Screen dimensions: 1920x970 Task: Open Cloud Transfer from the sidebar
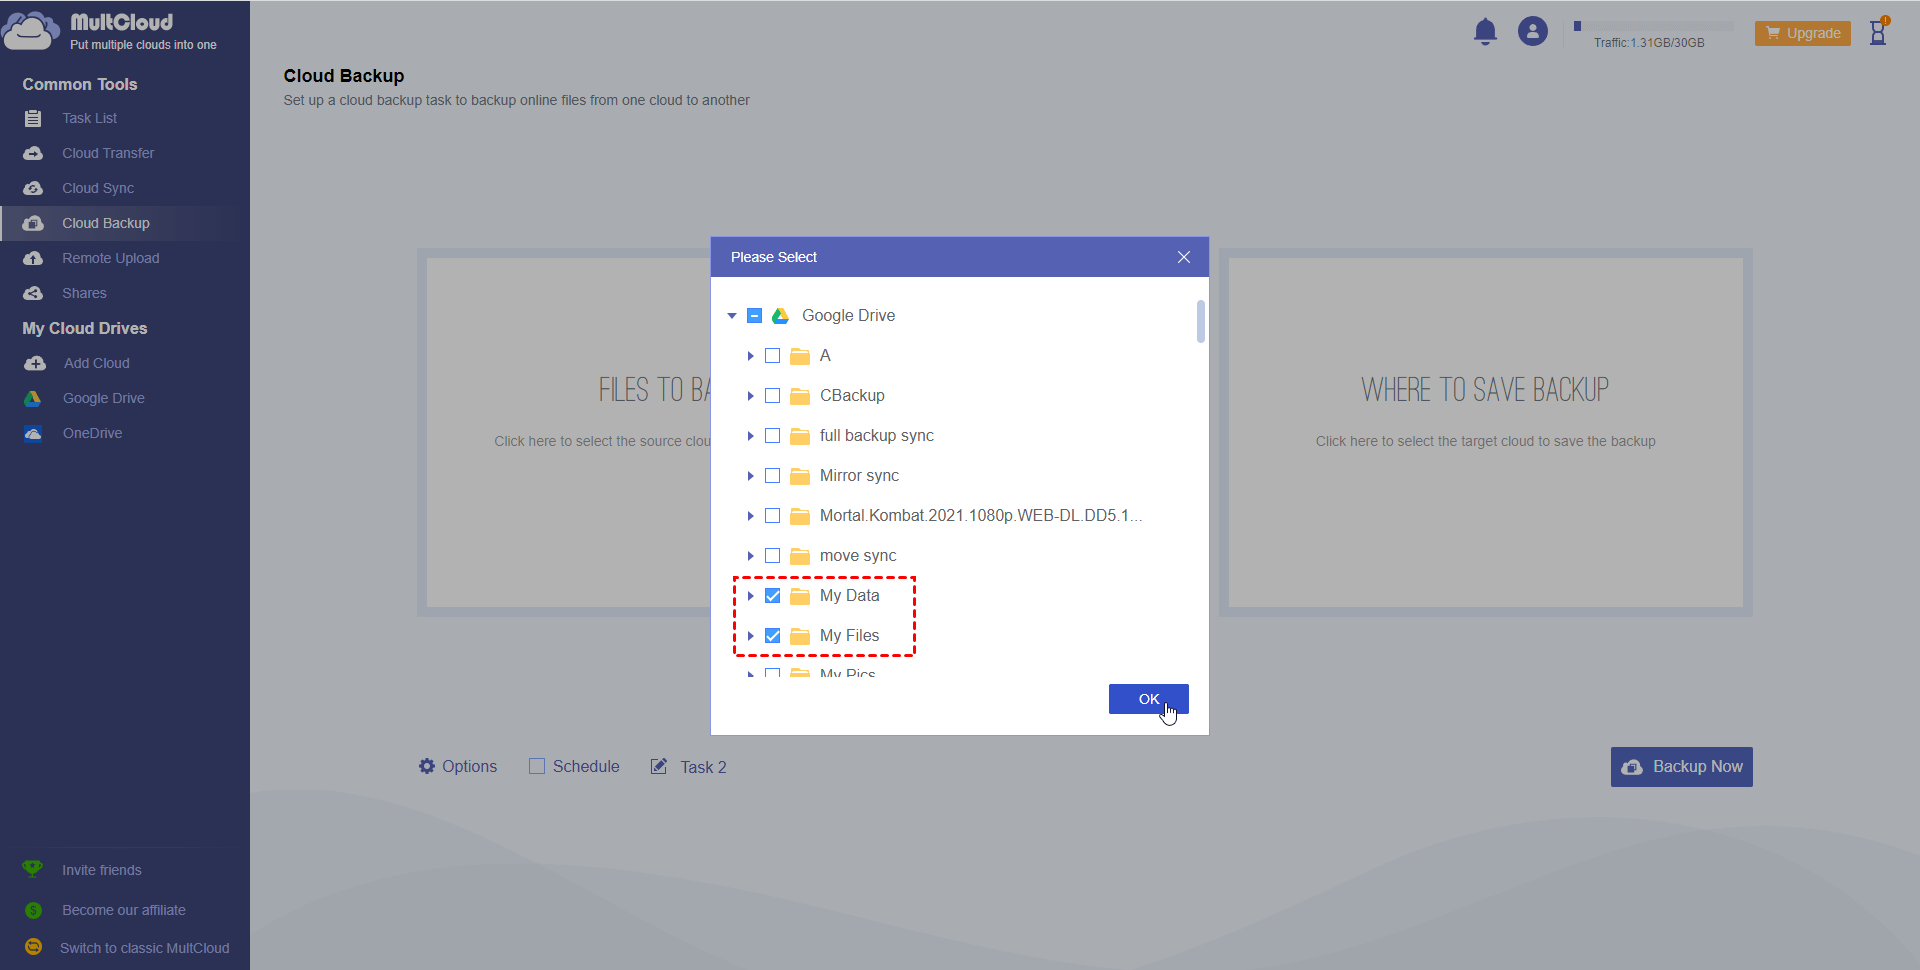point(108,153)
